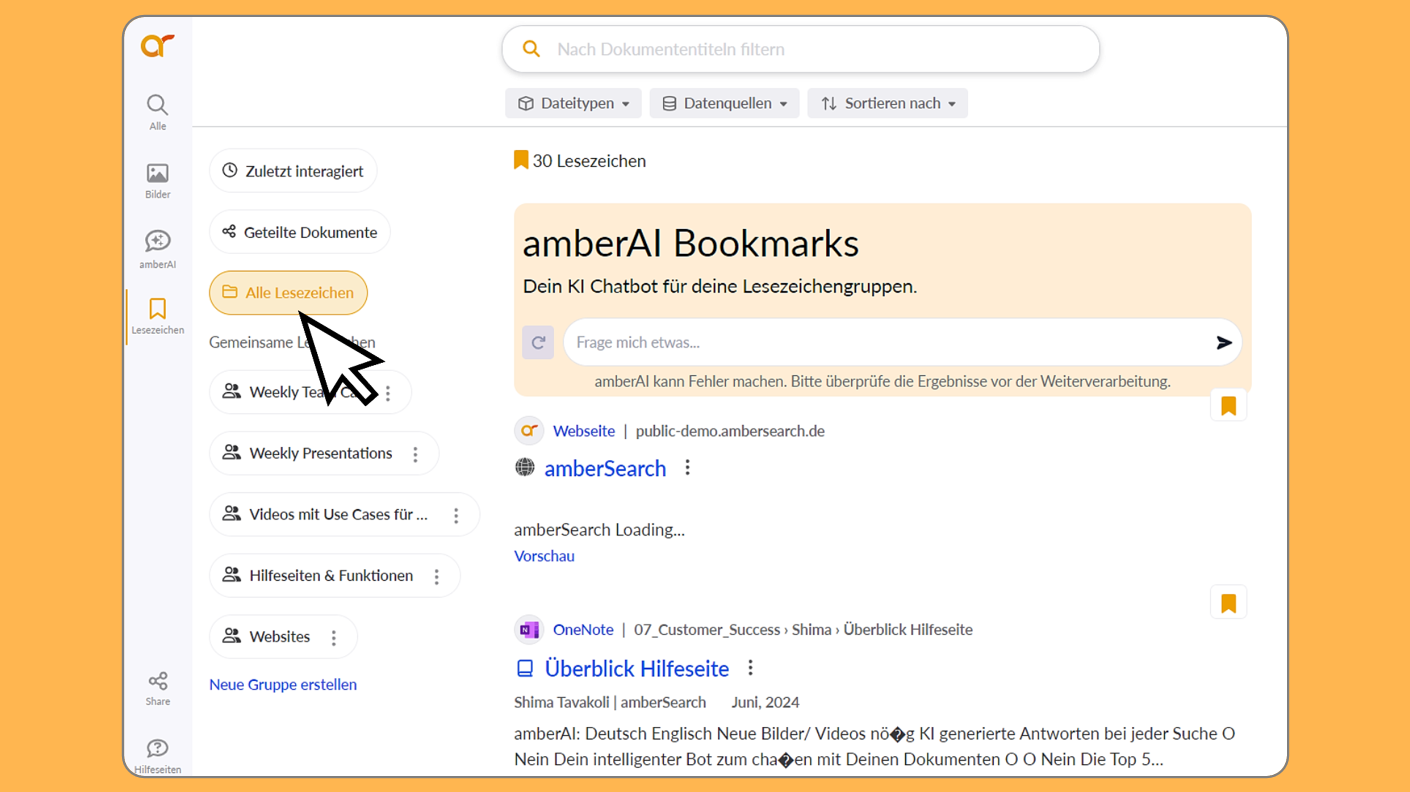1410x792 pixels.
Task: Open the amberAI chat section
Action: (158, 249)
